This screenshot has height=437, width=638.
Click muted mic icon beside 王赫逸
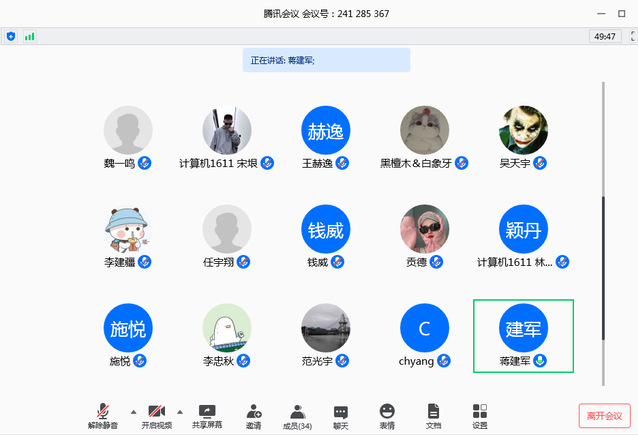click(342, 163)
